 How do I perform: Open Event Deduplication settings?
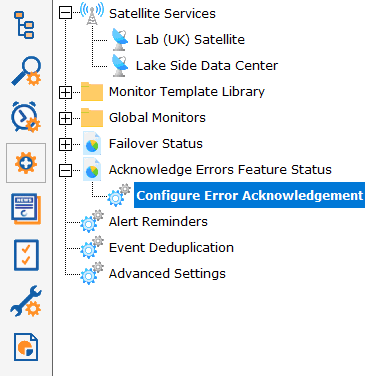click(171, 248)
